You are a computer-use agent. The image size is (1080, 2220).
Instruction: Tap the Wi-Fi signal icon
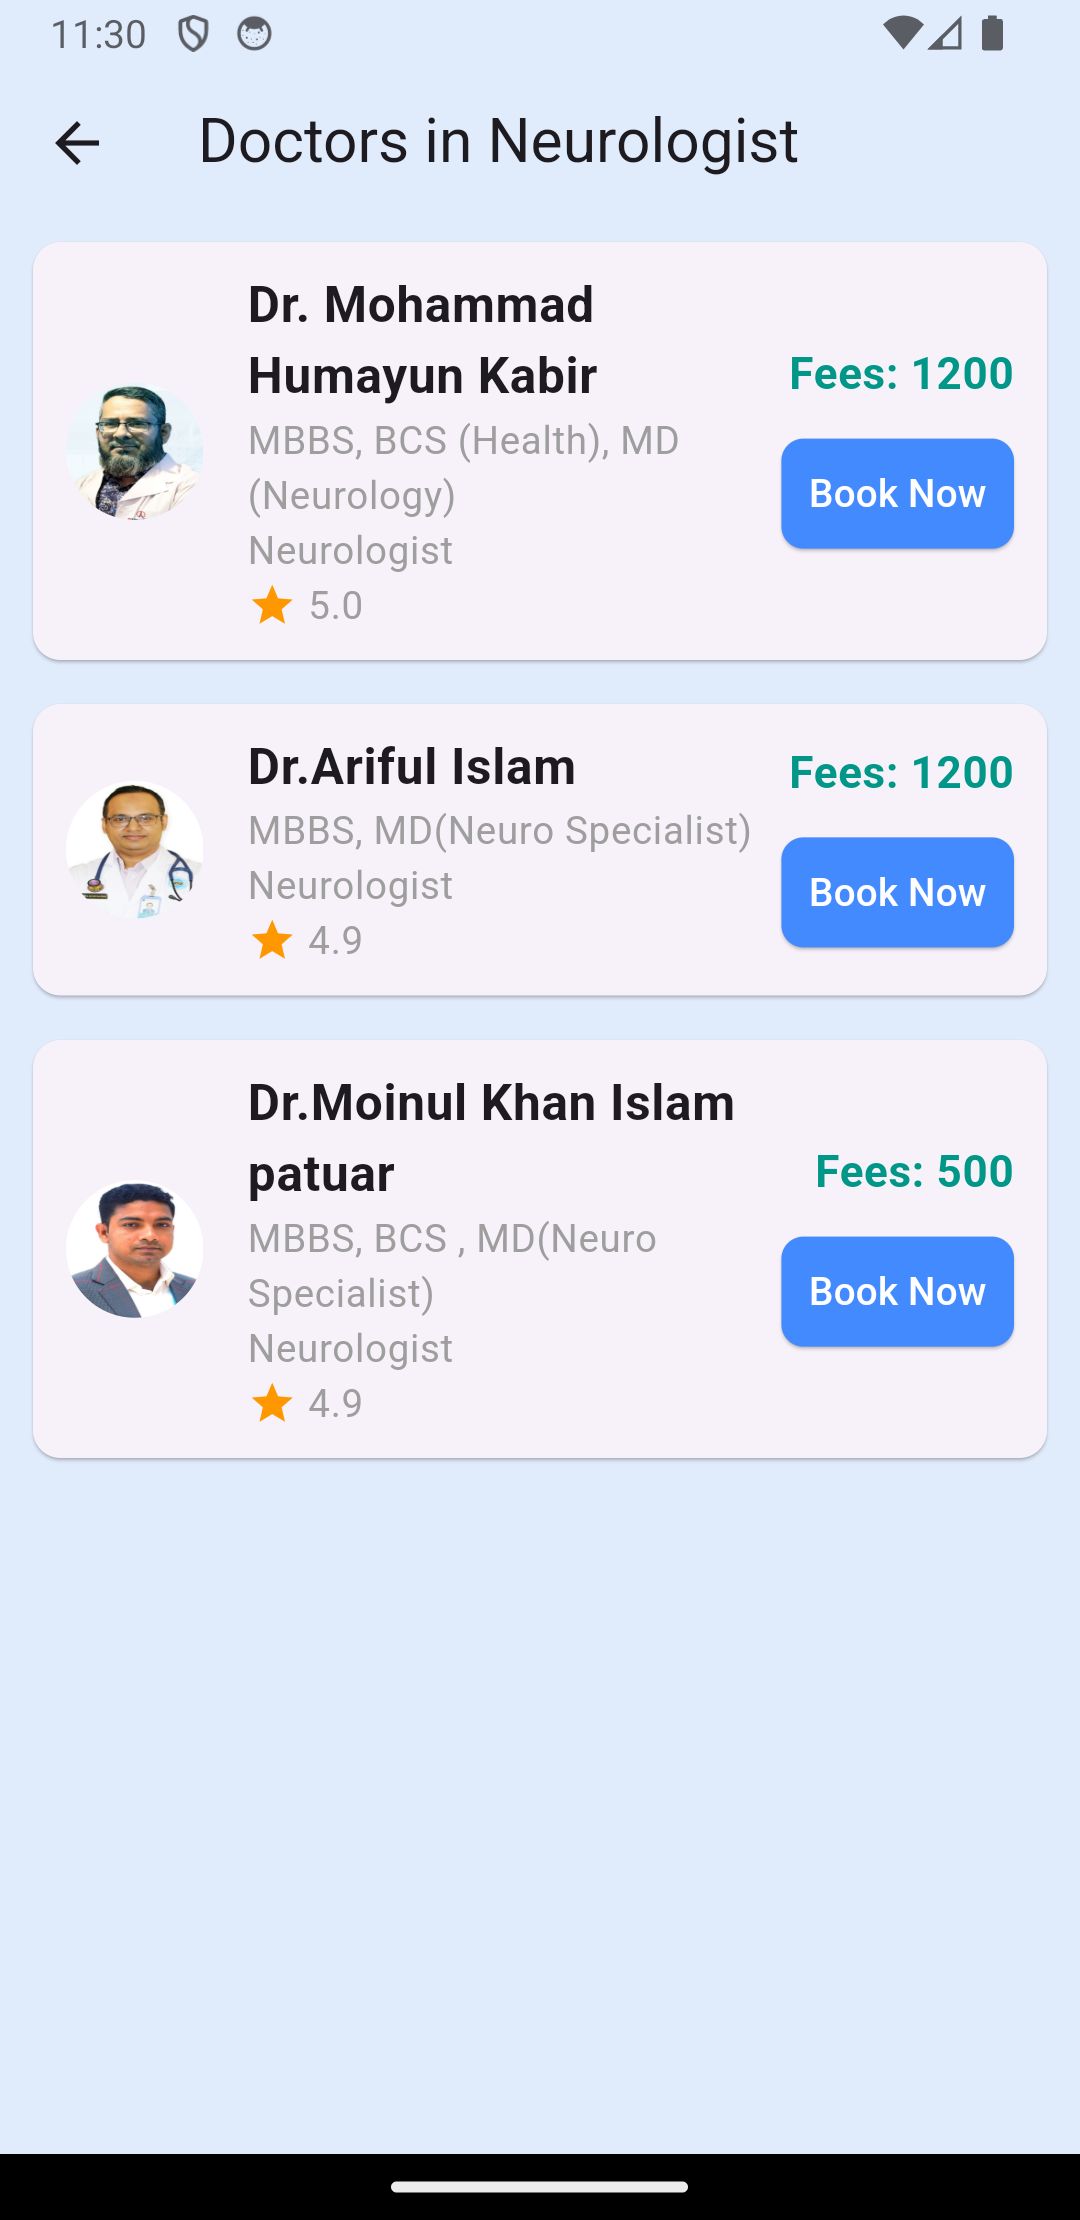(902, 33)
